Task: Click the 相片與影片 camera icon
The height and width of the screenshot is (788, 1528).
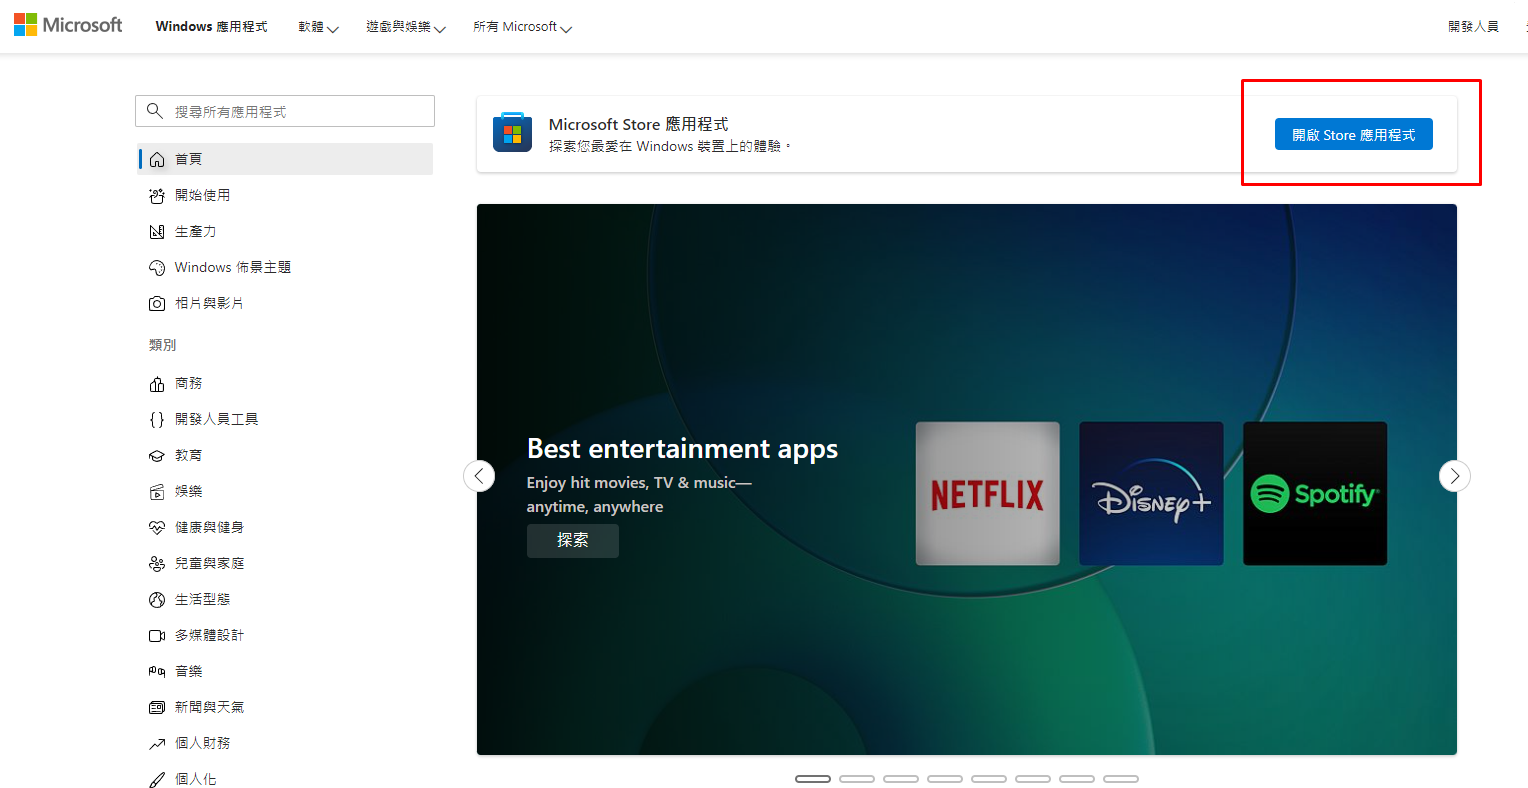Action: (157, 303)
